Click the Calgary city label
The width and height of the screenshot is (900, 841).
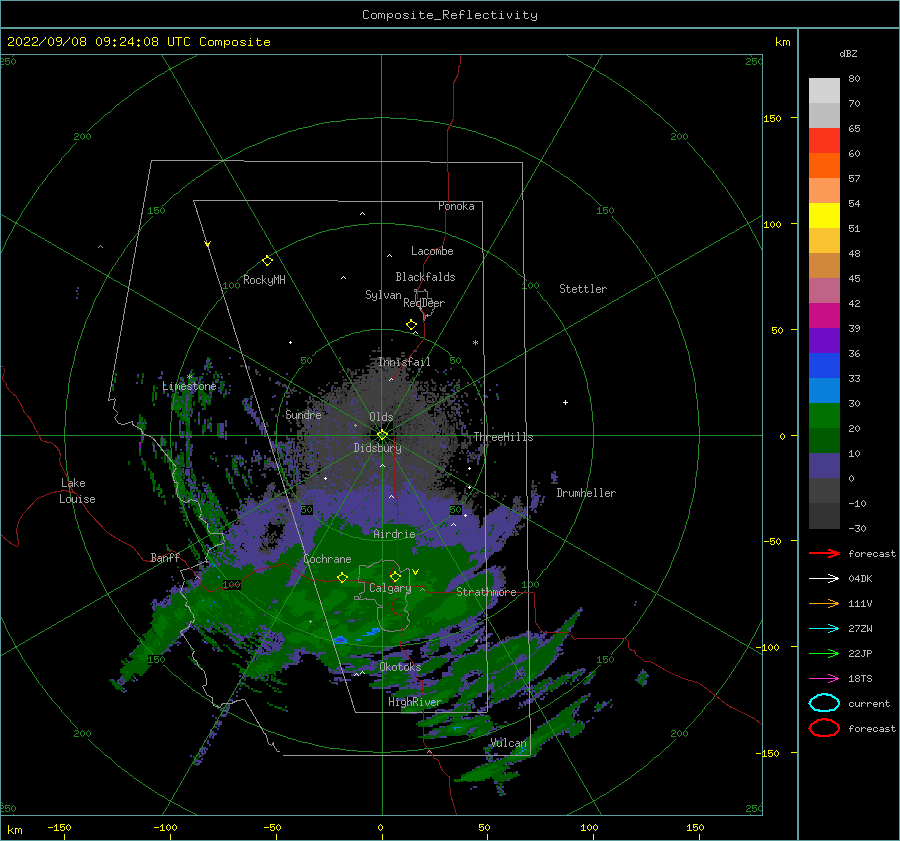point(390,588)
